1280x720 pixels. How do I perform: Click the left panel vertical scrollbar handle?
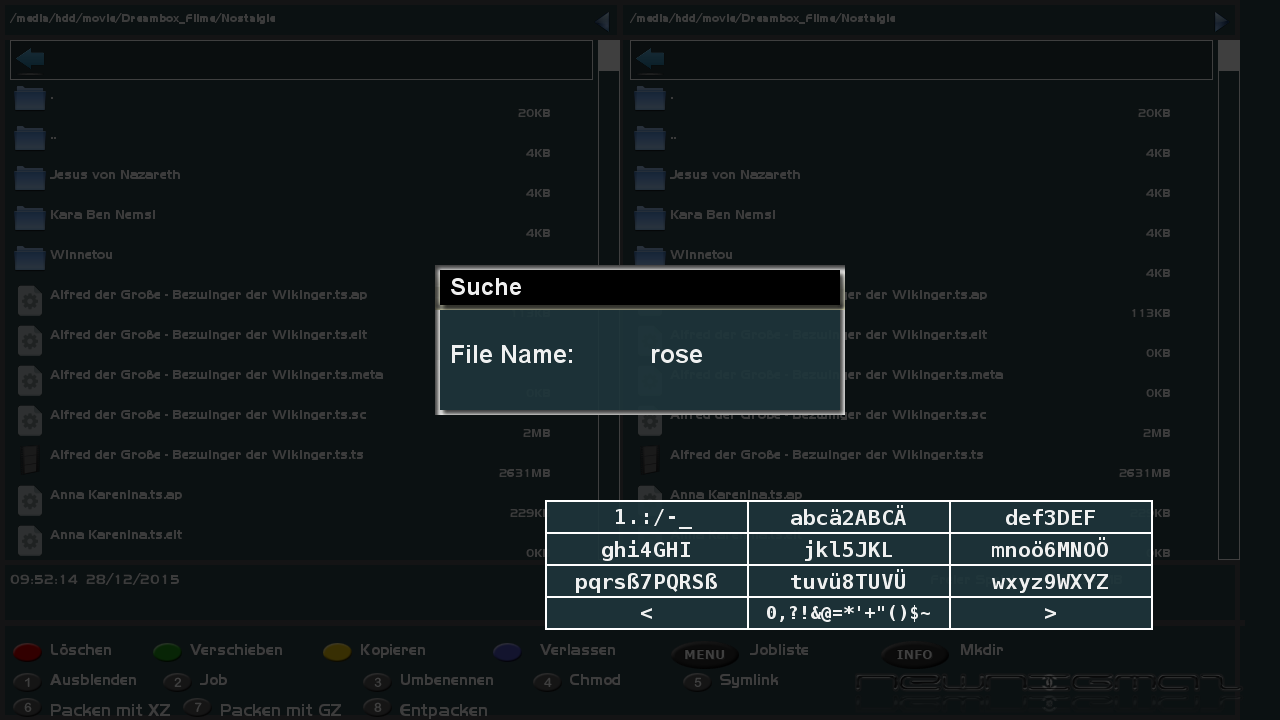608,56
